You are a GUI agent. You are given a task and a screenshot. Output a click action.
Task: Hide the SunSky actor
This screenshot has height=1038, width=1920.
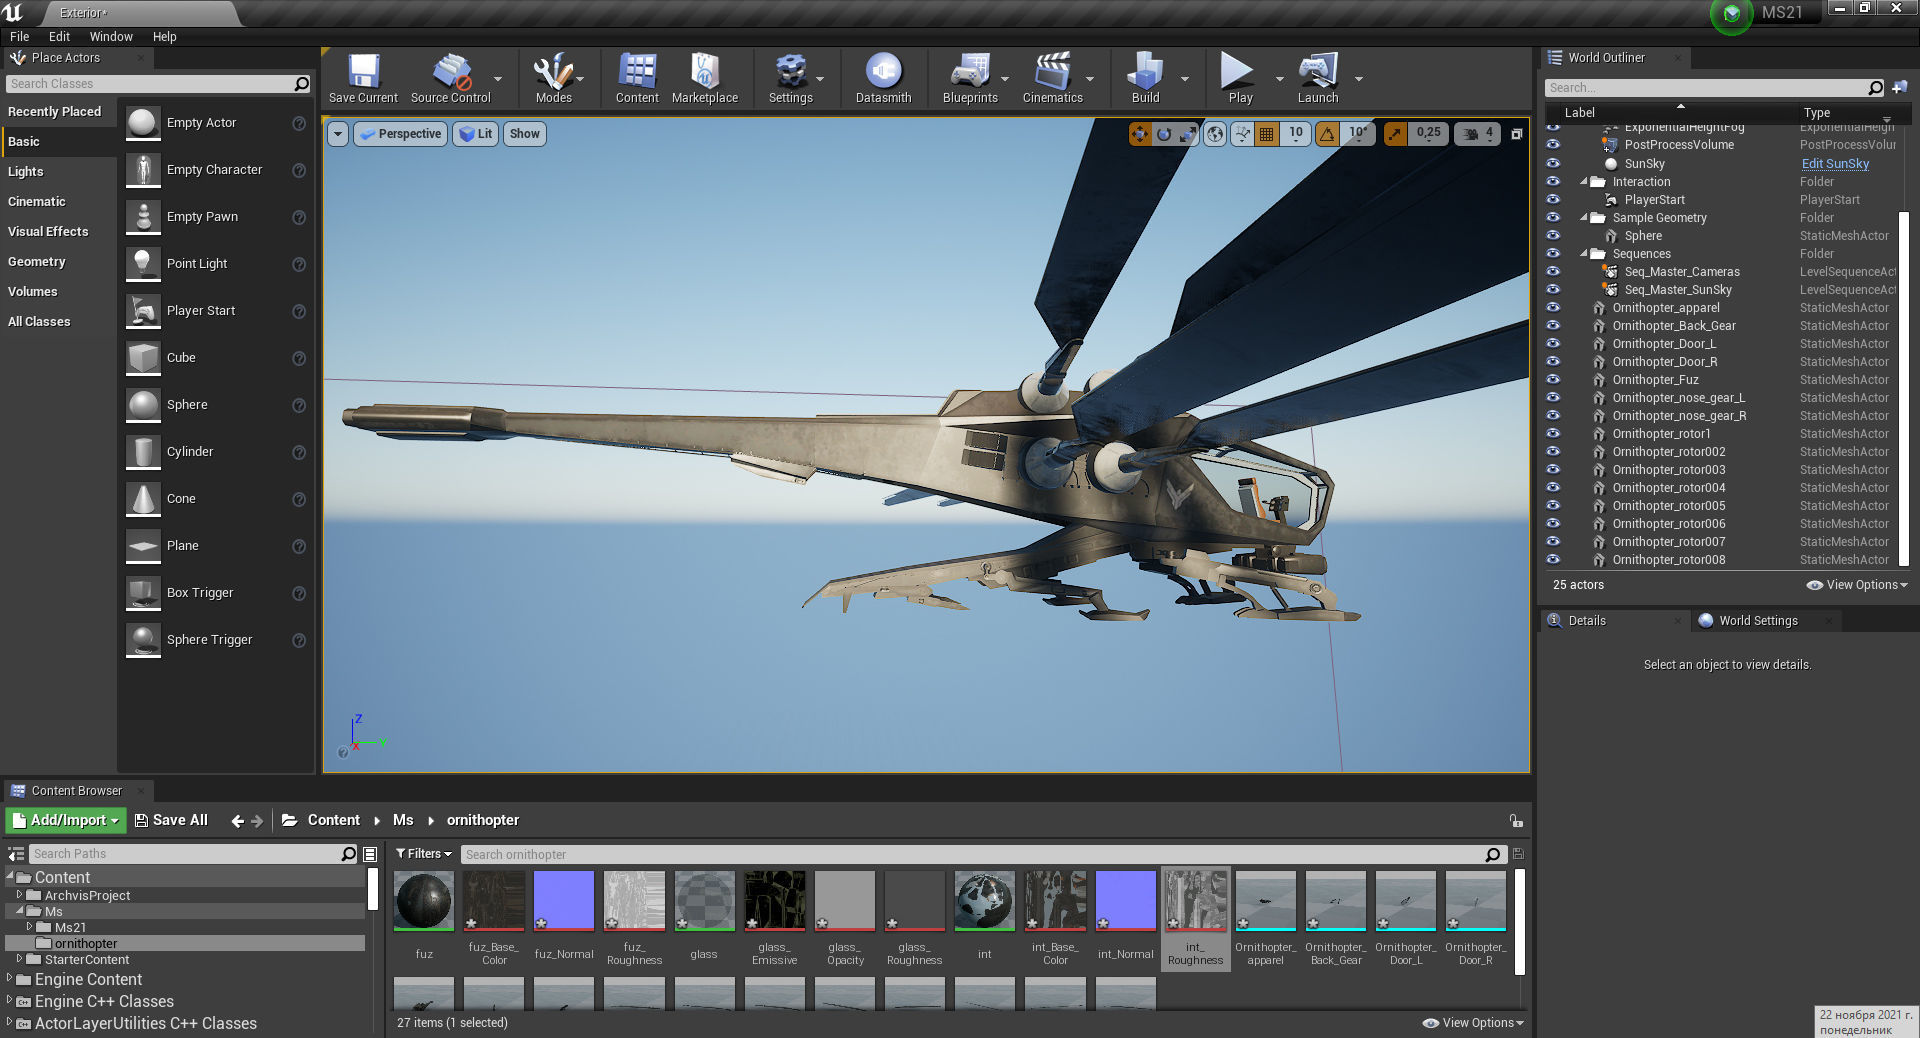click(1553, 163)
